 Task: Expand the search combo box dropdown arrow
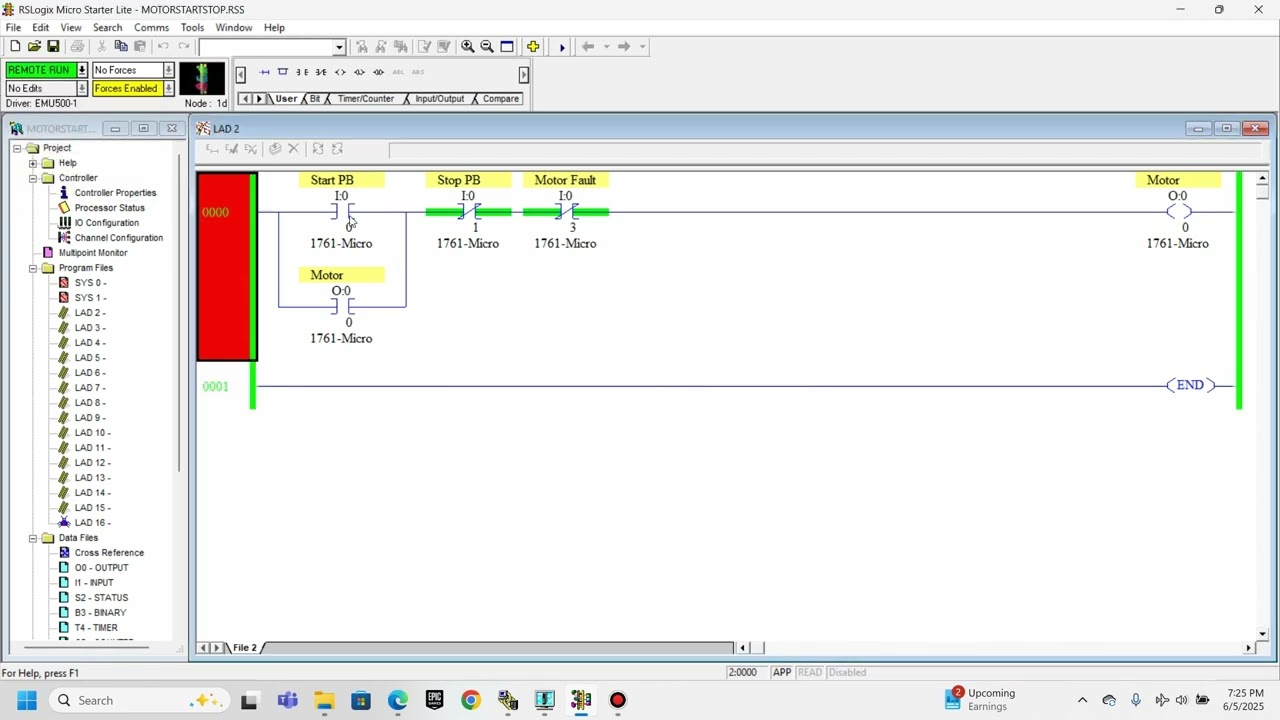339,47
